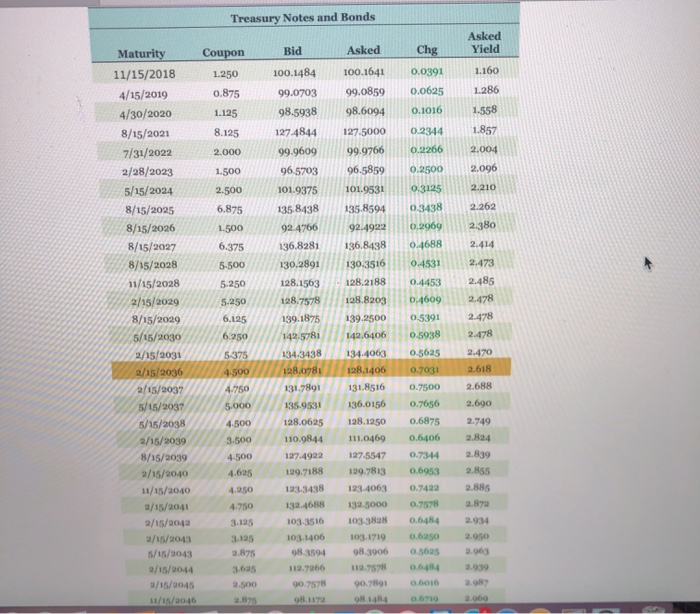Image resolution: width=700 pixels, height=614 pixels.
Task: Select asked price 127.5000
Action: 364,131
